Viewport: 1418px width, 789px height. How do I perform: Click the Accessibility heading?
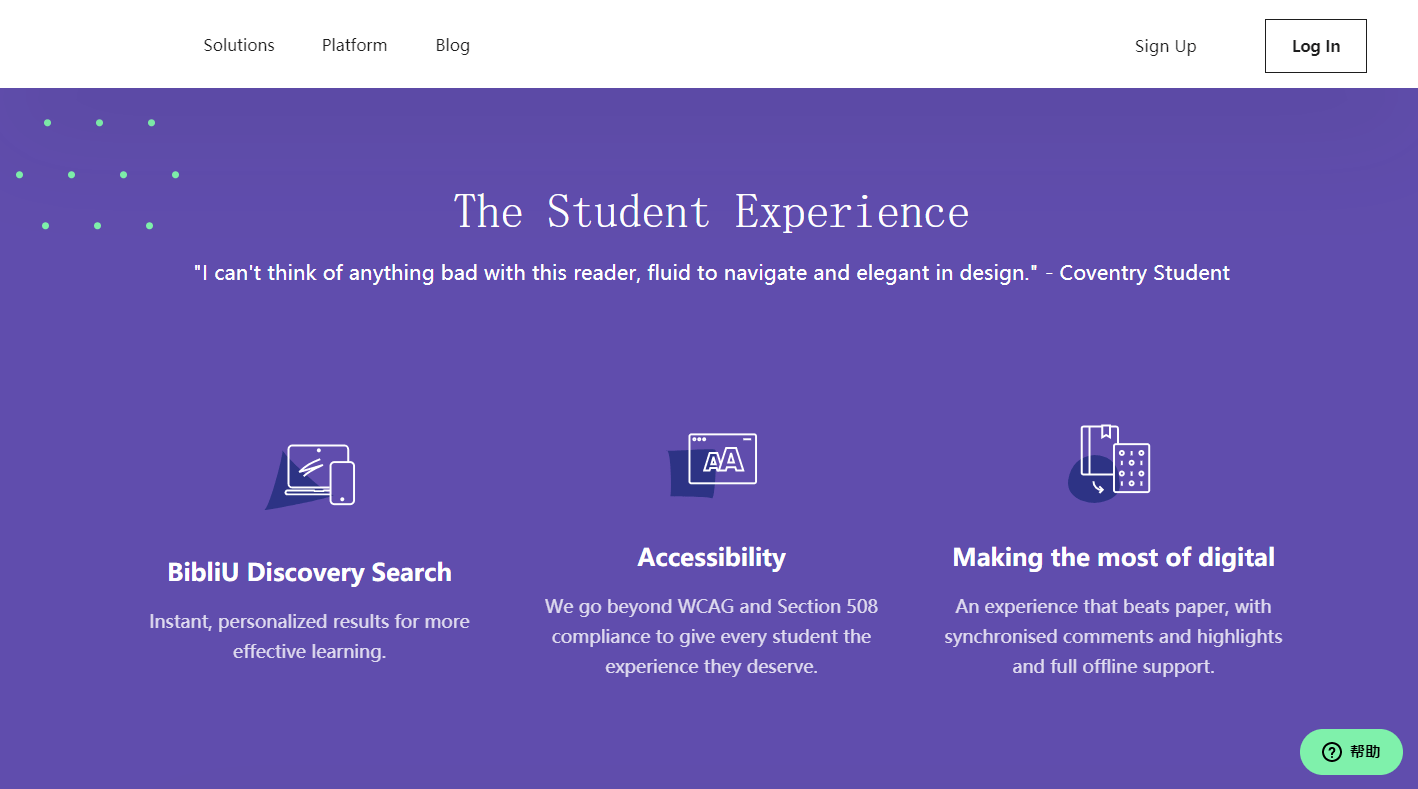712,557
